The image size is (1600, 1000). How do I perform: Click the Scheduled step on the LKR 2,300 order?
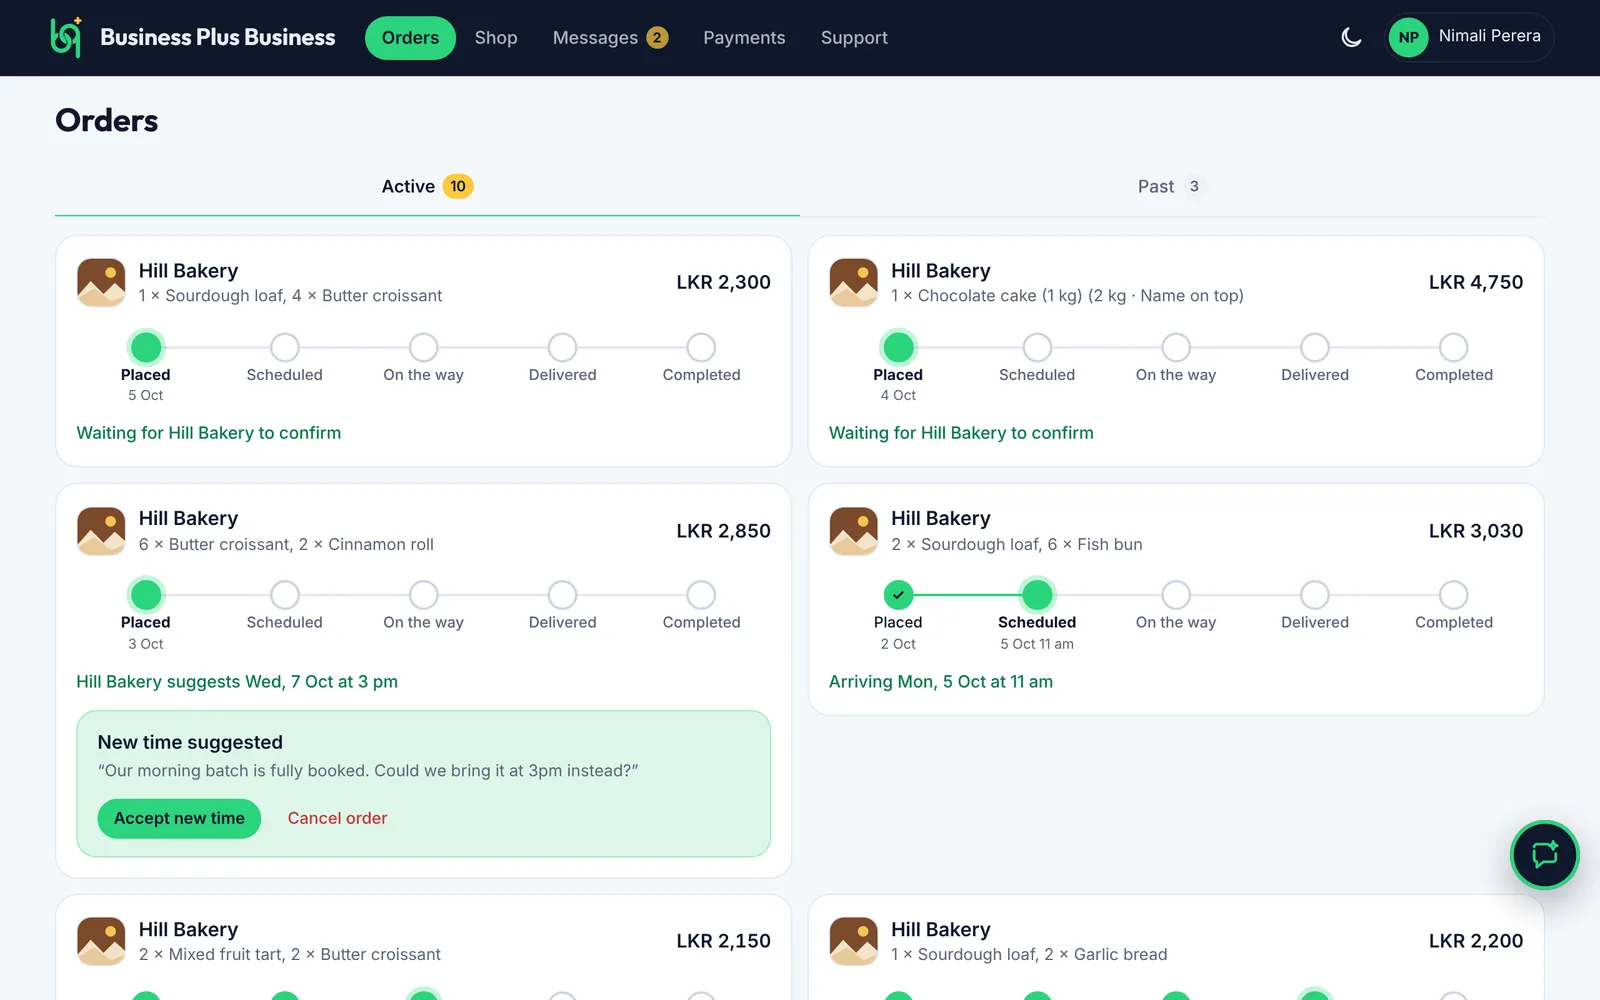point(285,347)
